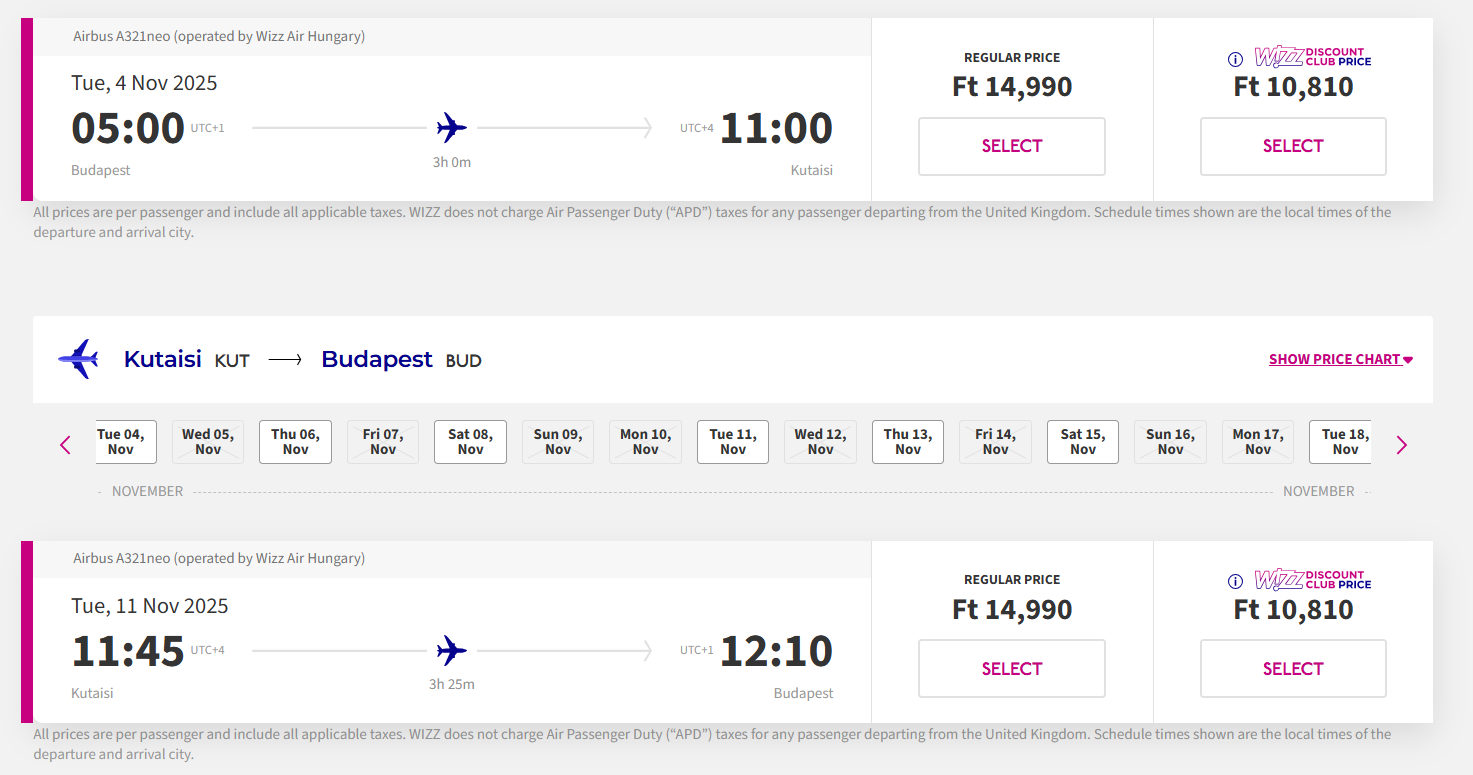Image resolution: width=1473 pixels, height=775 pixels.
Task: Click plane icon on 11:45 Kutaisi flight
Action: (x=452, y=651)
